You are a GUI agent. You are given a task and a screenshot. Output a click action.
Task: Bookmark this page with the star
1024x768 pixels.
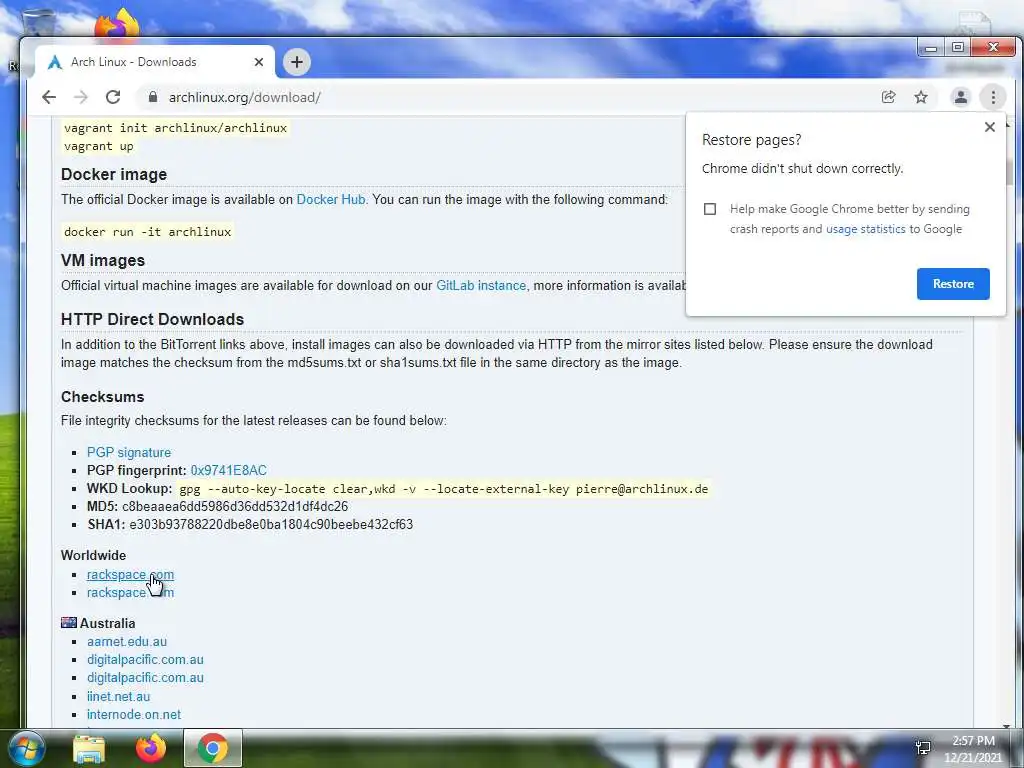tap(921, 97)
